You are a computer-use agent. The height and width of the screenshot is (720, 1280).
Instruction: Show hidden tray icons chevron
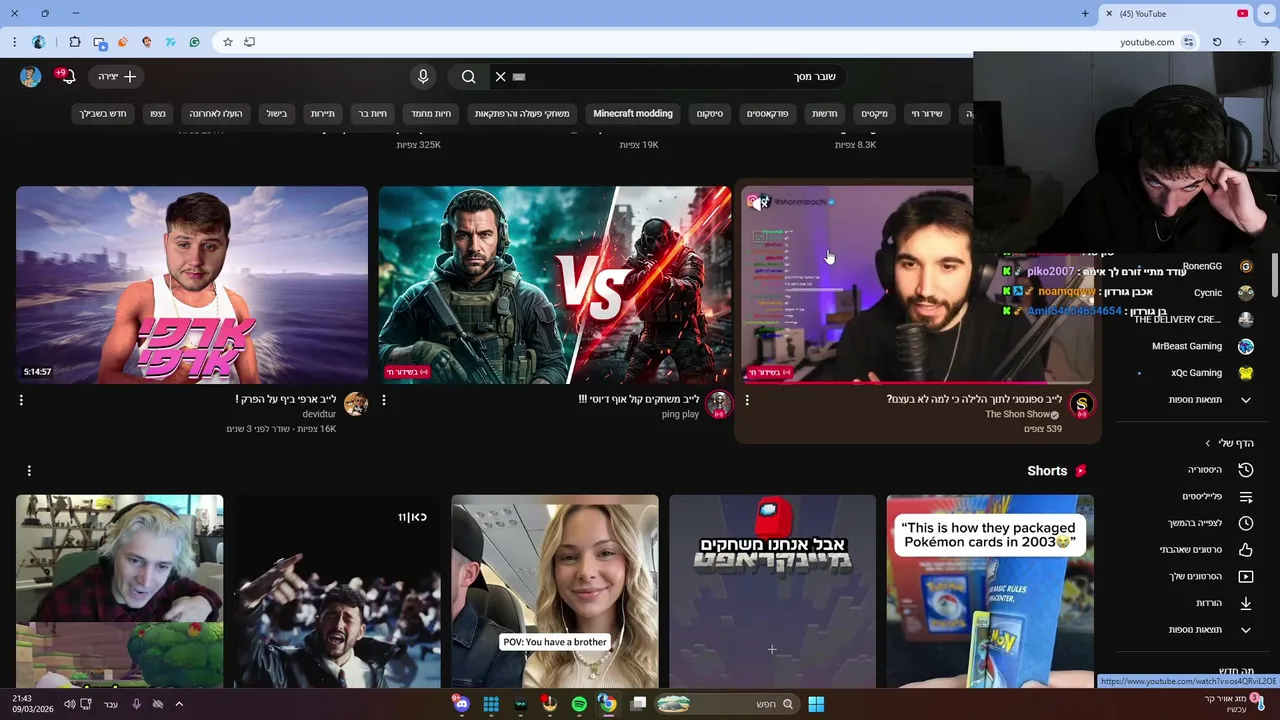[179, 704]
